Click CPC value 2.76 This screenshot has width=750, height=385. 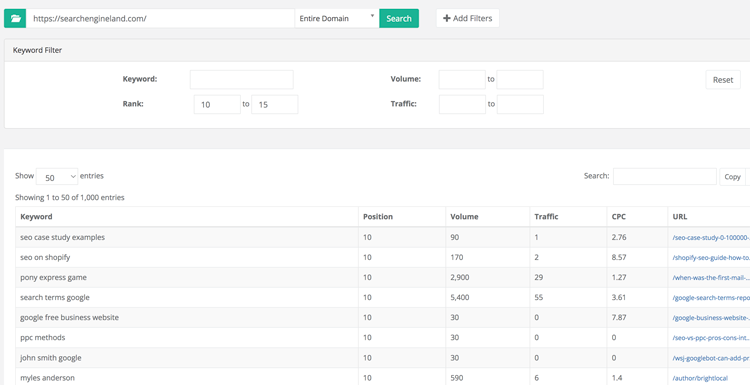(x=619, y=237)
